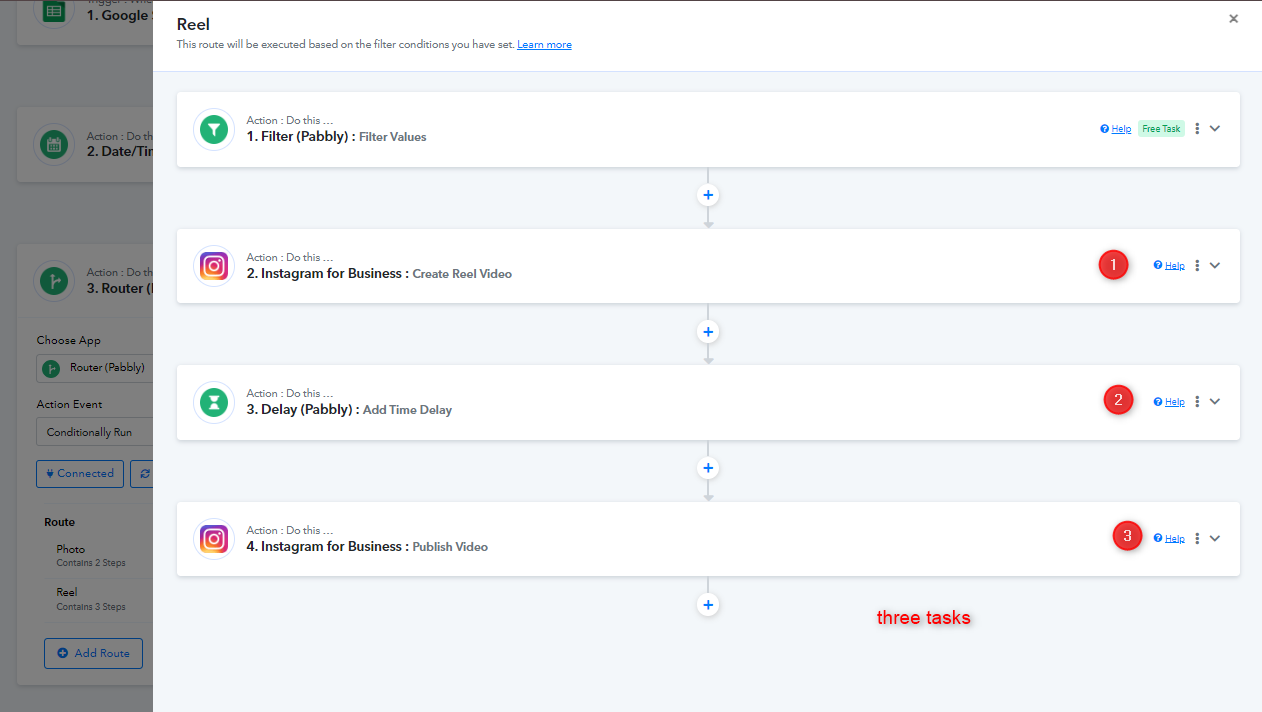Viewport: 1262px width, 712px height.
Task: Click the refresh button beside Connected
Action: [142, 474]
